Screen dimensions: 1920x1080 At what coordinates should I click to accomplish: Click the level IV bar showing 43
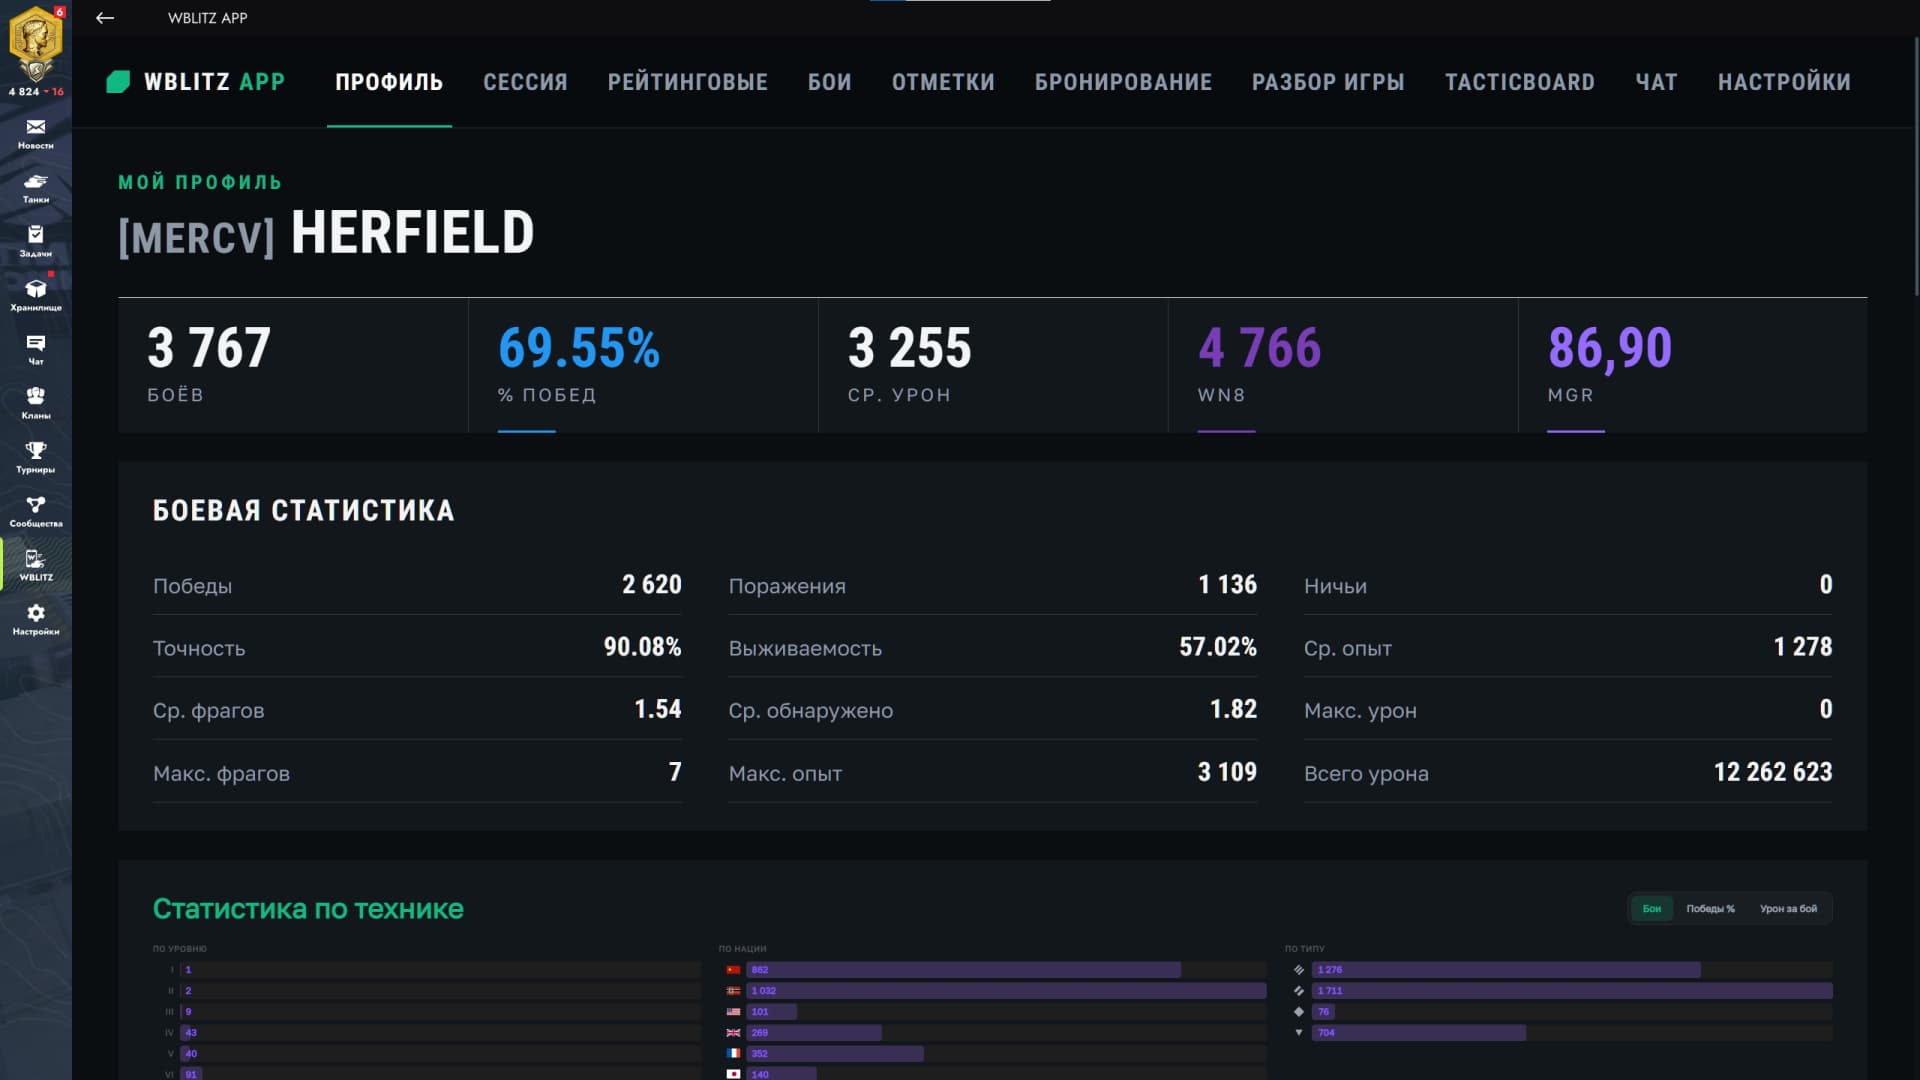(440, 1033)
